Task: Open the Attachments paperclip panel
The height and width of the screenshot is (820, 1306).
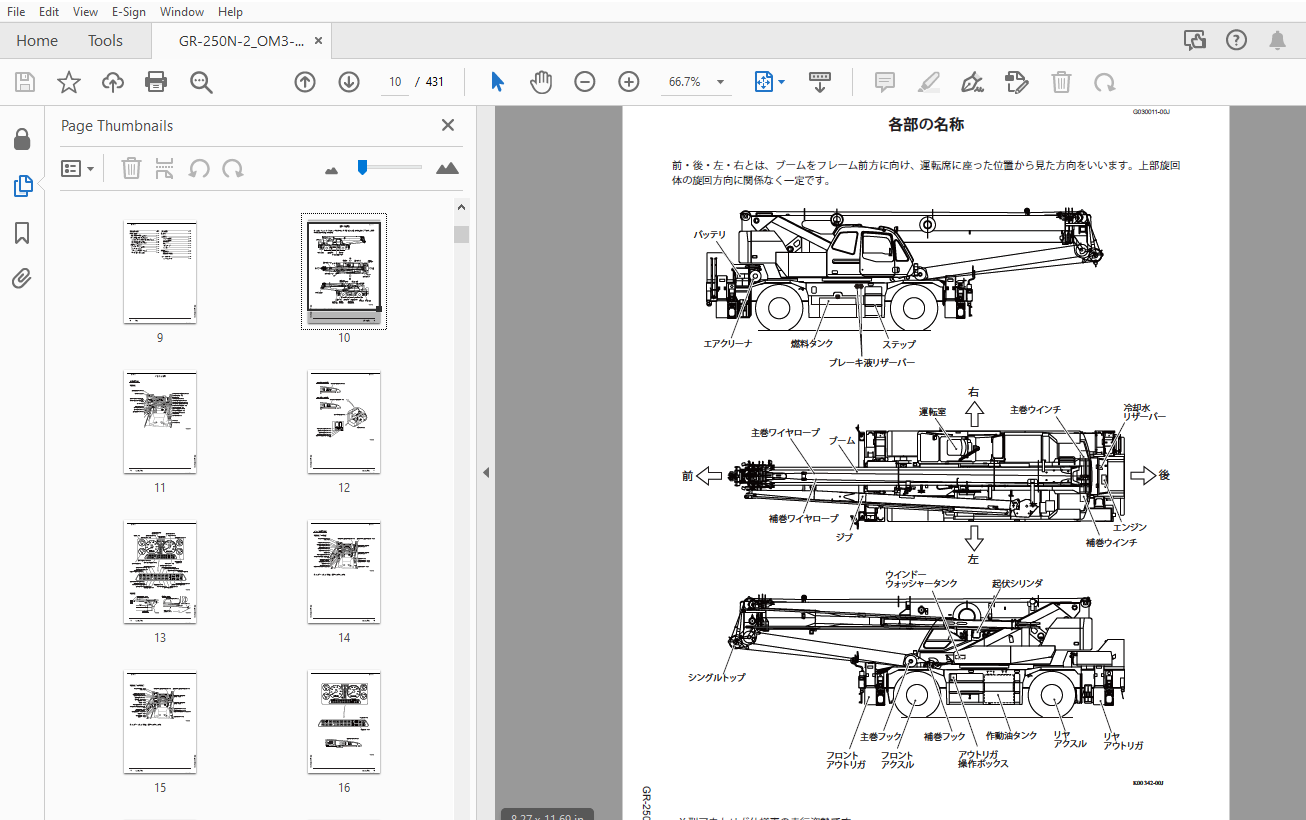Action: click(x=22, y=279)
